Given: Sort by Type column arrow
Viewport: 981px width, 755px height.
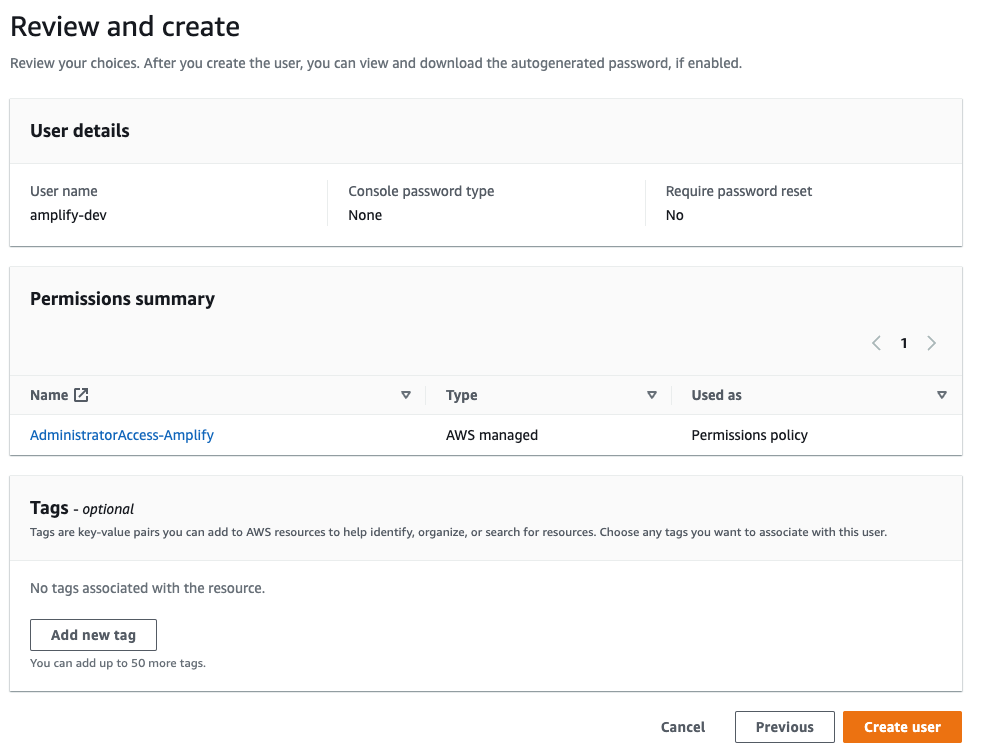Looking at the screenshot, I should [x=651, y=395].
